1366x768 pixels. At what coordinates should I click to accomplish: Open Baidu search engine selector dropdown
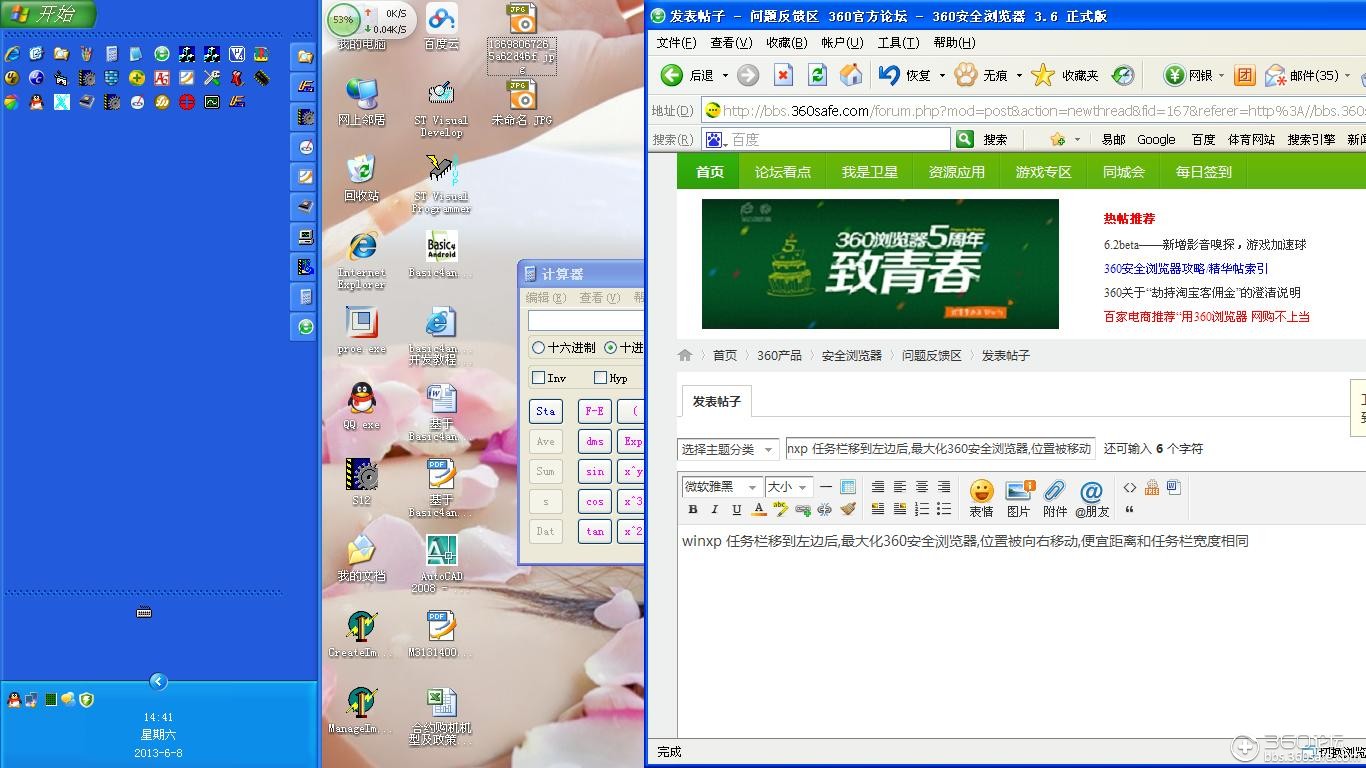715,139
